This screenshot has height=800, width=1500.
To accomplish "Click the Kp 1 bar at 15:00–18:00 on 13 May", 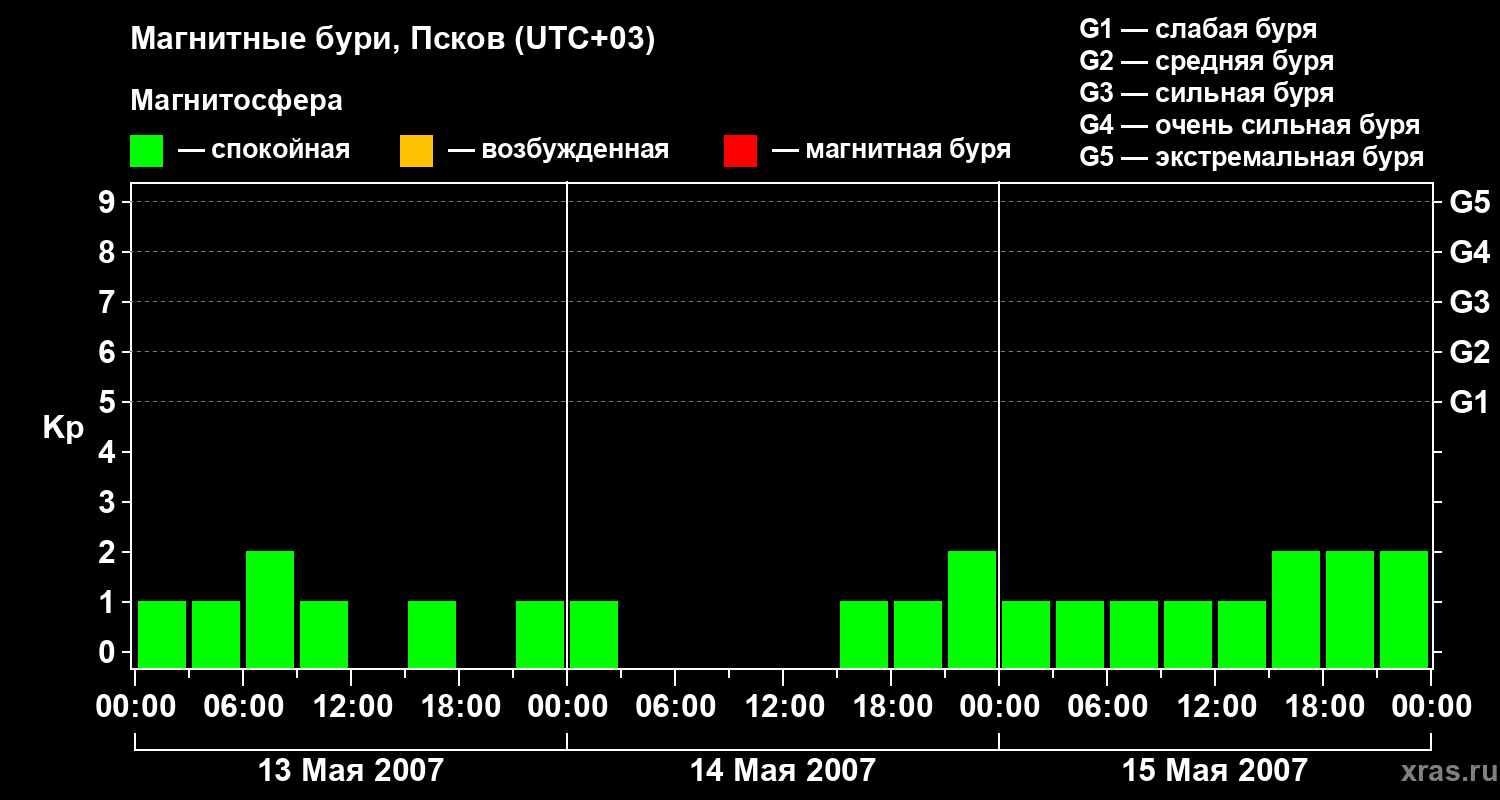I will (x=432, y=634).
